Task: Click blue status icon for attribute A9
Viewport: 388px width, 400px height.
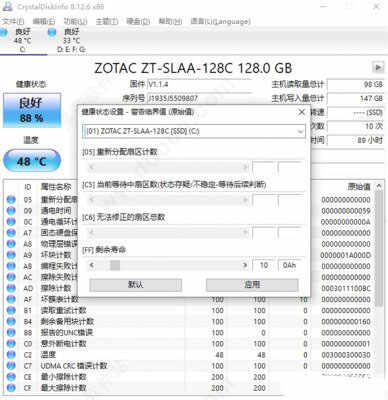Action: [x=11, y=255]
